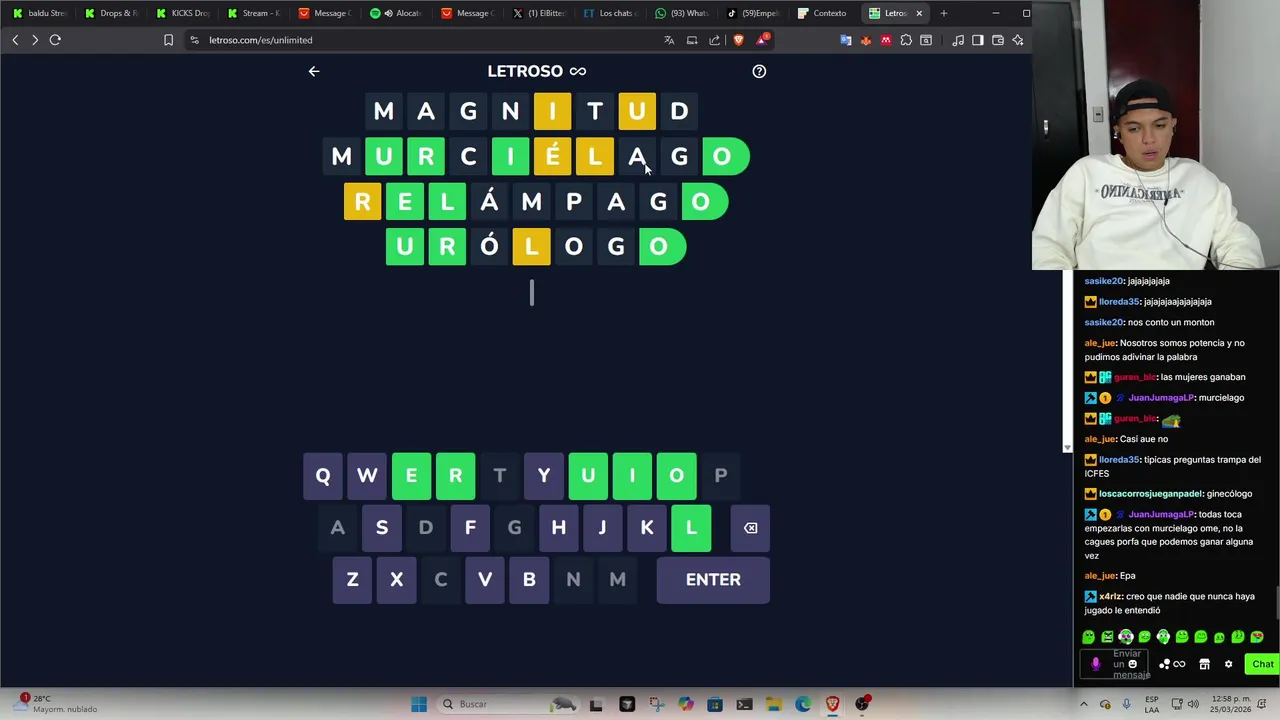Switch to the TikTok Empel tab
The width and height of the screenshot is (1280, 720).
(752, 13)
